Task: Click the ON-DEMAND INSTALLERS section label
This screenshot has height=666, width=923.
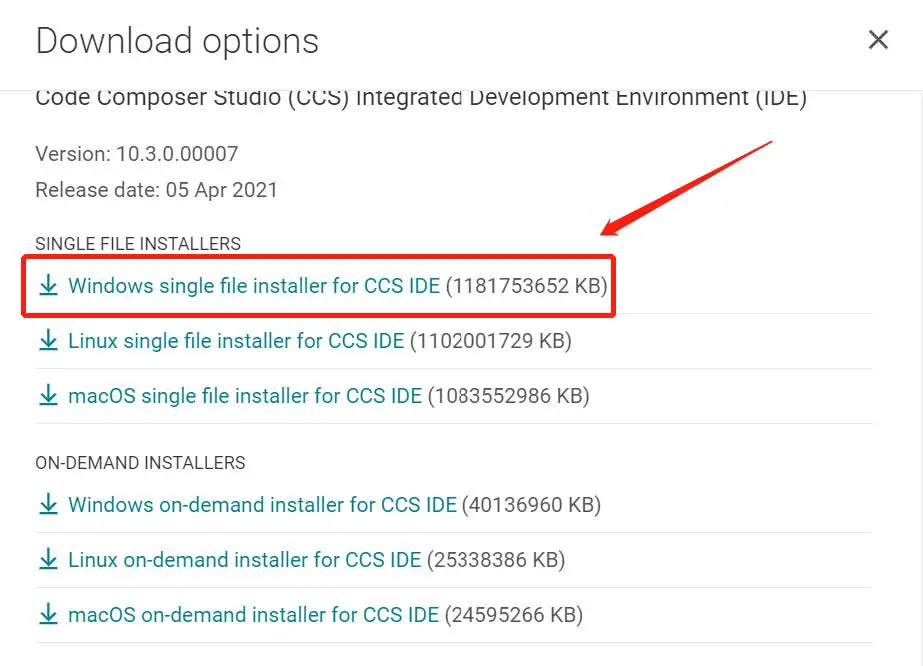Action: click(x=140, y=463)
